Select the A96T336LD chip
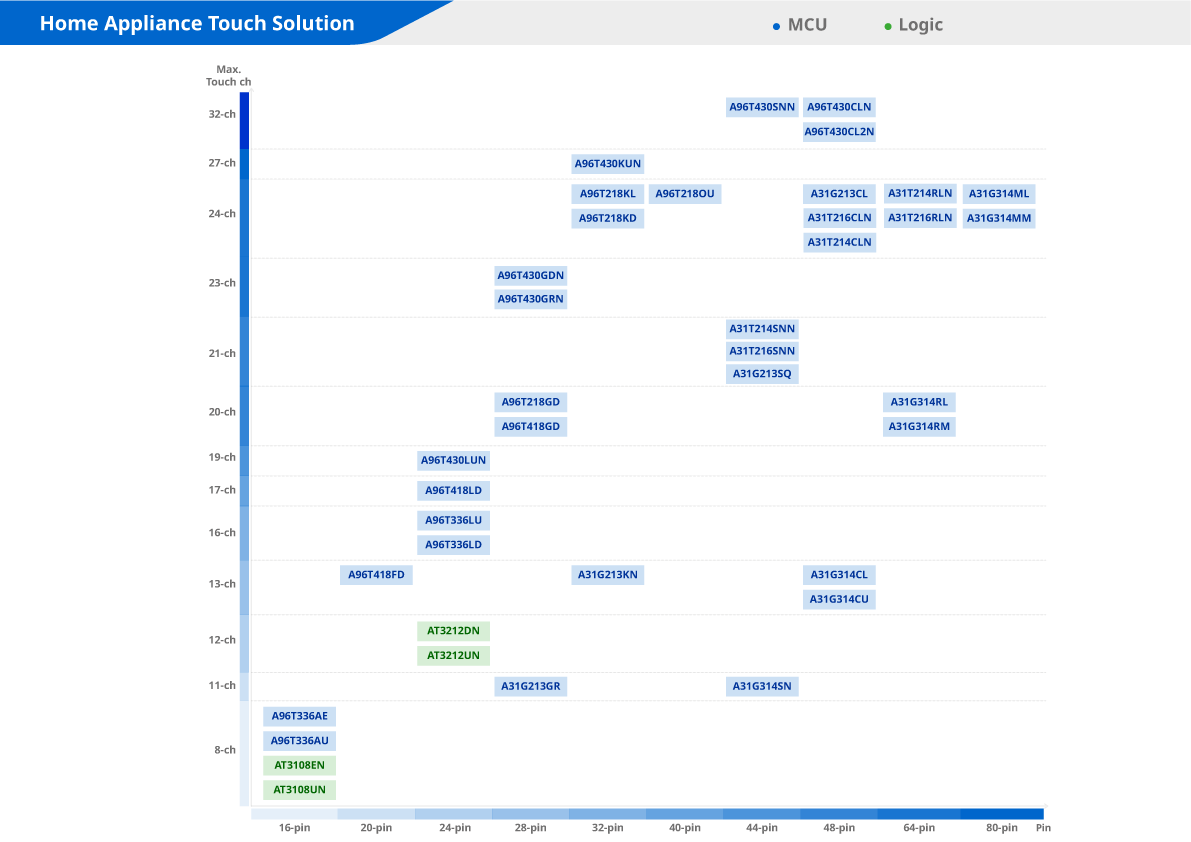 [x=453, y=545]
